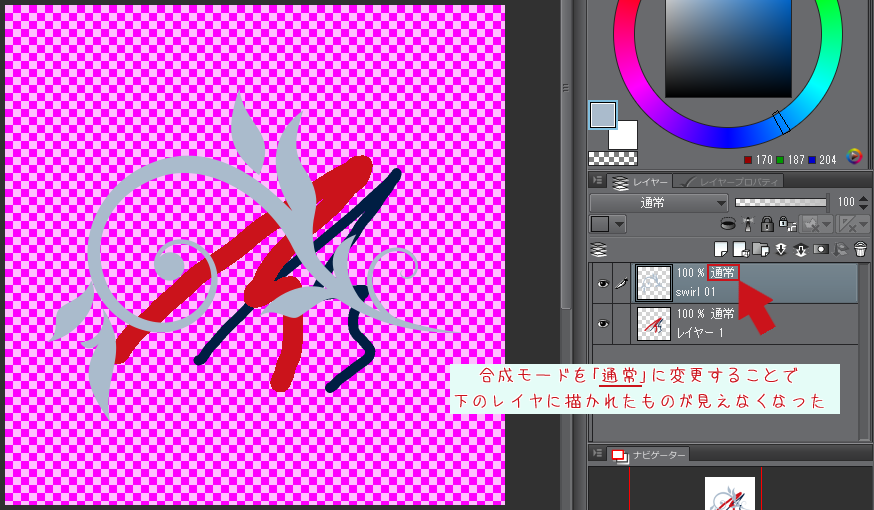Click the panel divider grip handle
This screenshot has height=510, width=874.
[566, 88]
